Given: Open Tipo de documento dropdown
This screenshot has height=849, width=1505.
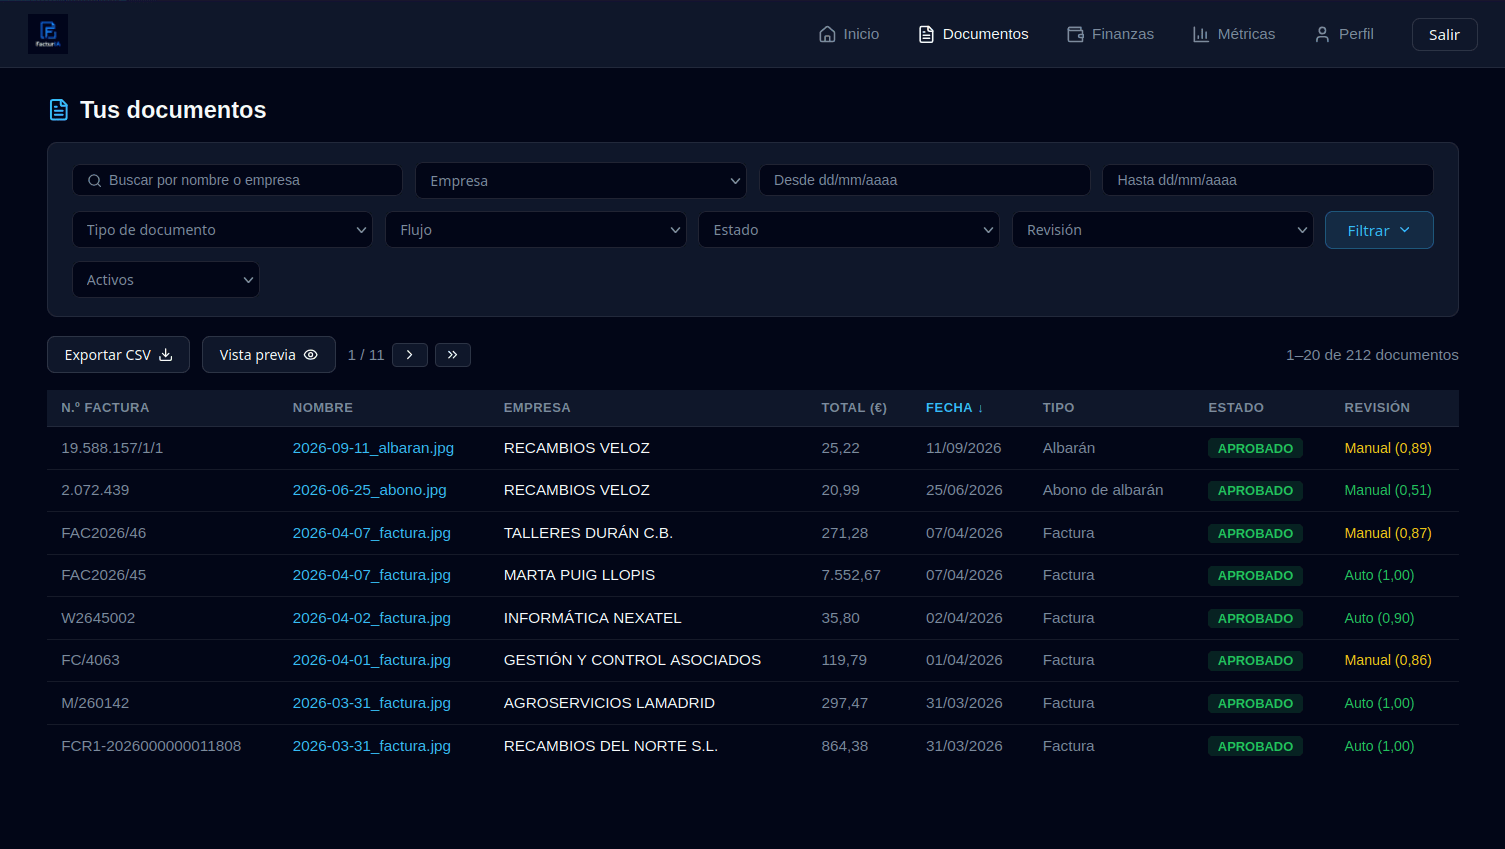Looking at the screenshot, I should [x=222, y=230].
